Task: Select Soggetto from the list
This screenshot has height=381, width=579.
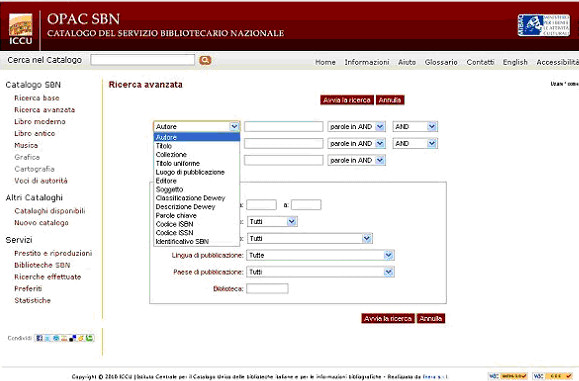Action: (x=196, y=189)
